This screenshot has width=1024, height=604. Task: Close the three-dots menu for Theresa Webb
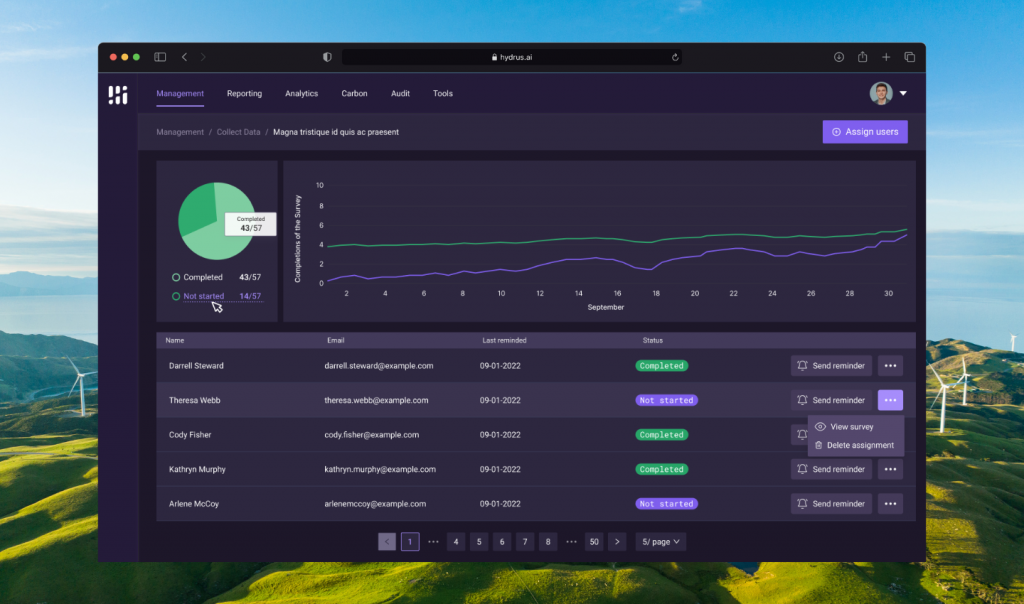[890, 400]
